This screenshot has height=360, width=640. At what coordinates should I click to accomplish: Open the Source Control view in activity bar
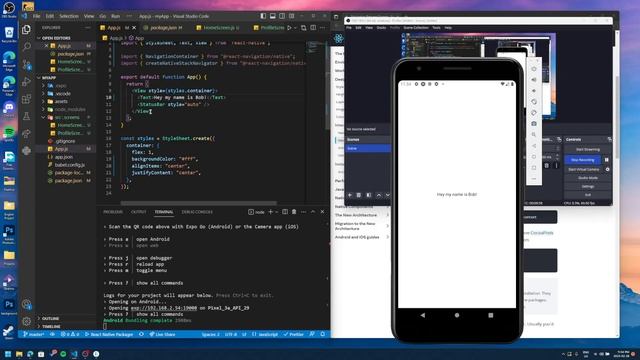27,64
